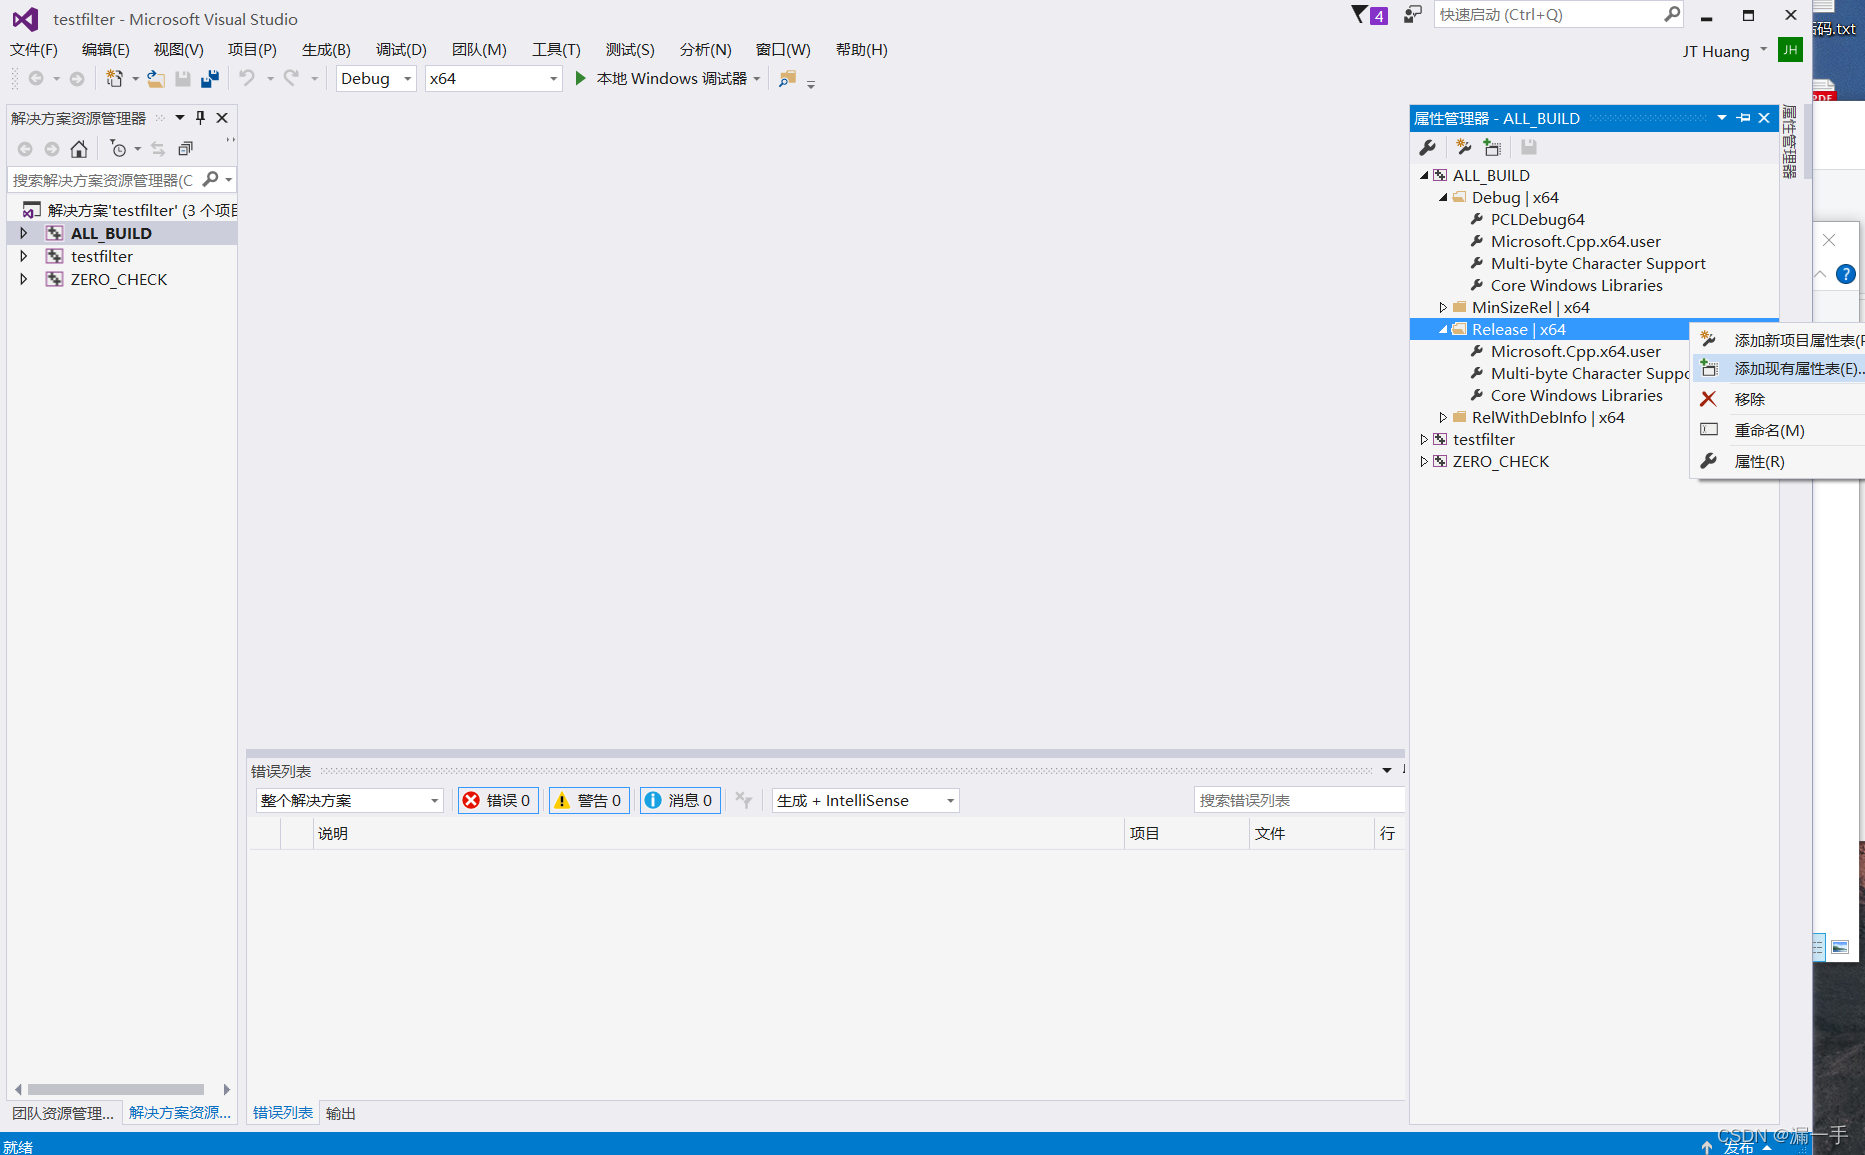Open the x64 platform dropdown
This screenshot has height=1155, width=1865.
coord(494,78)
